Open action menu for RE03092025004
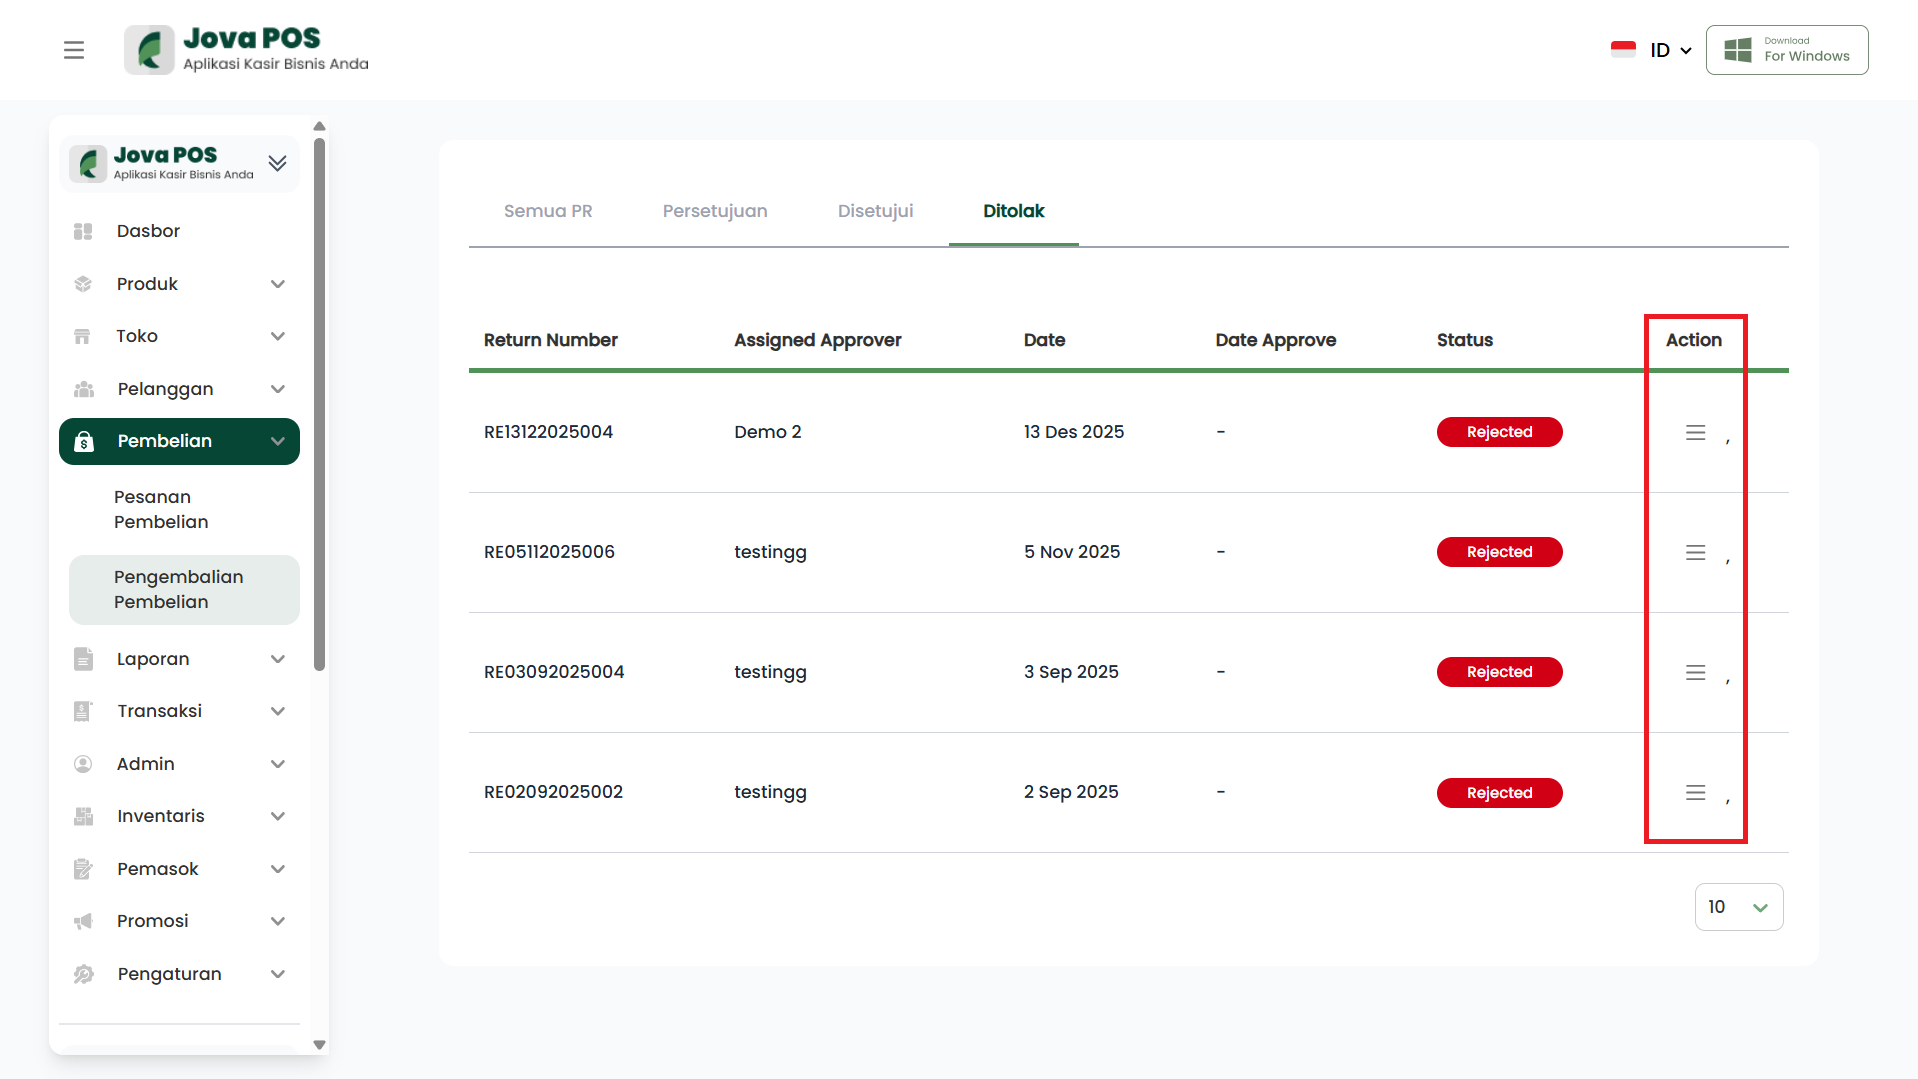Viewport: 1918px width, 1079px height. click(1695, 673)
